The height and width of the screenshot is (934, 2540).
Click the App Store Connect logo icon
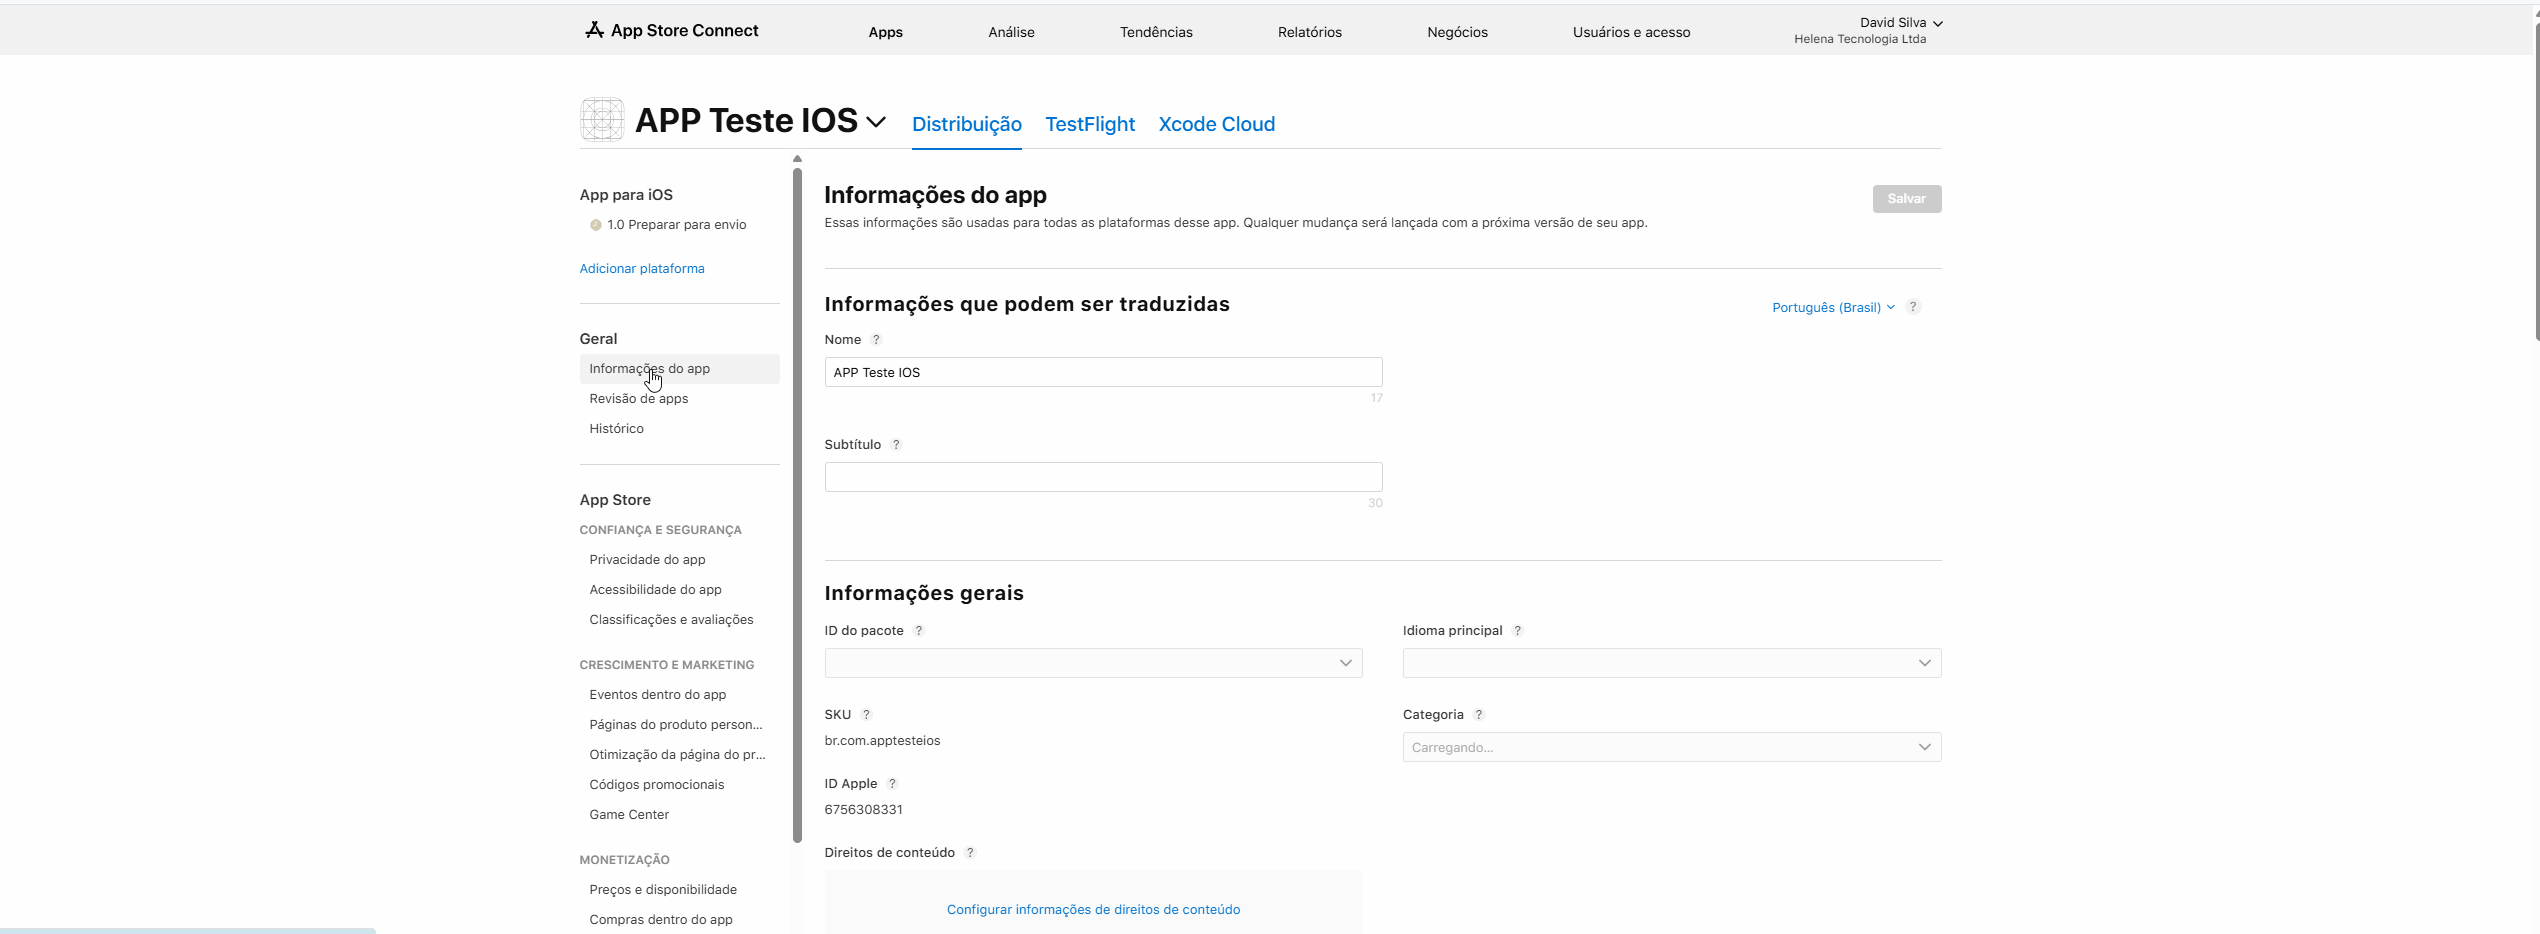[x=594, y=30]
